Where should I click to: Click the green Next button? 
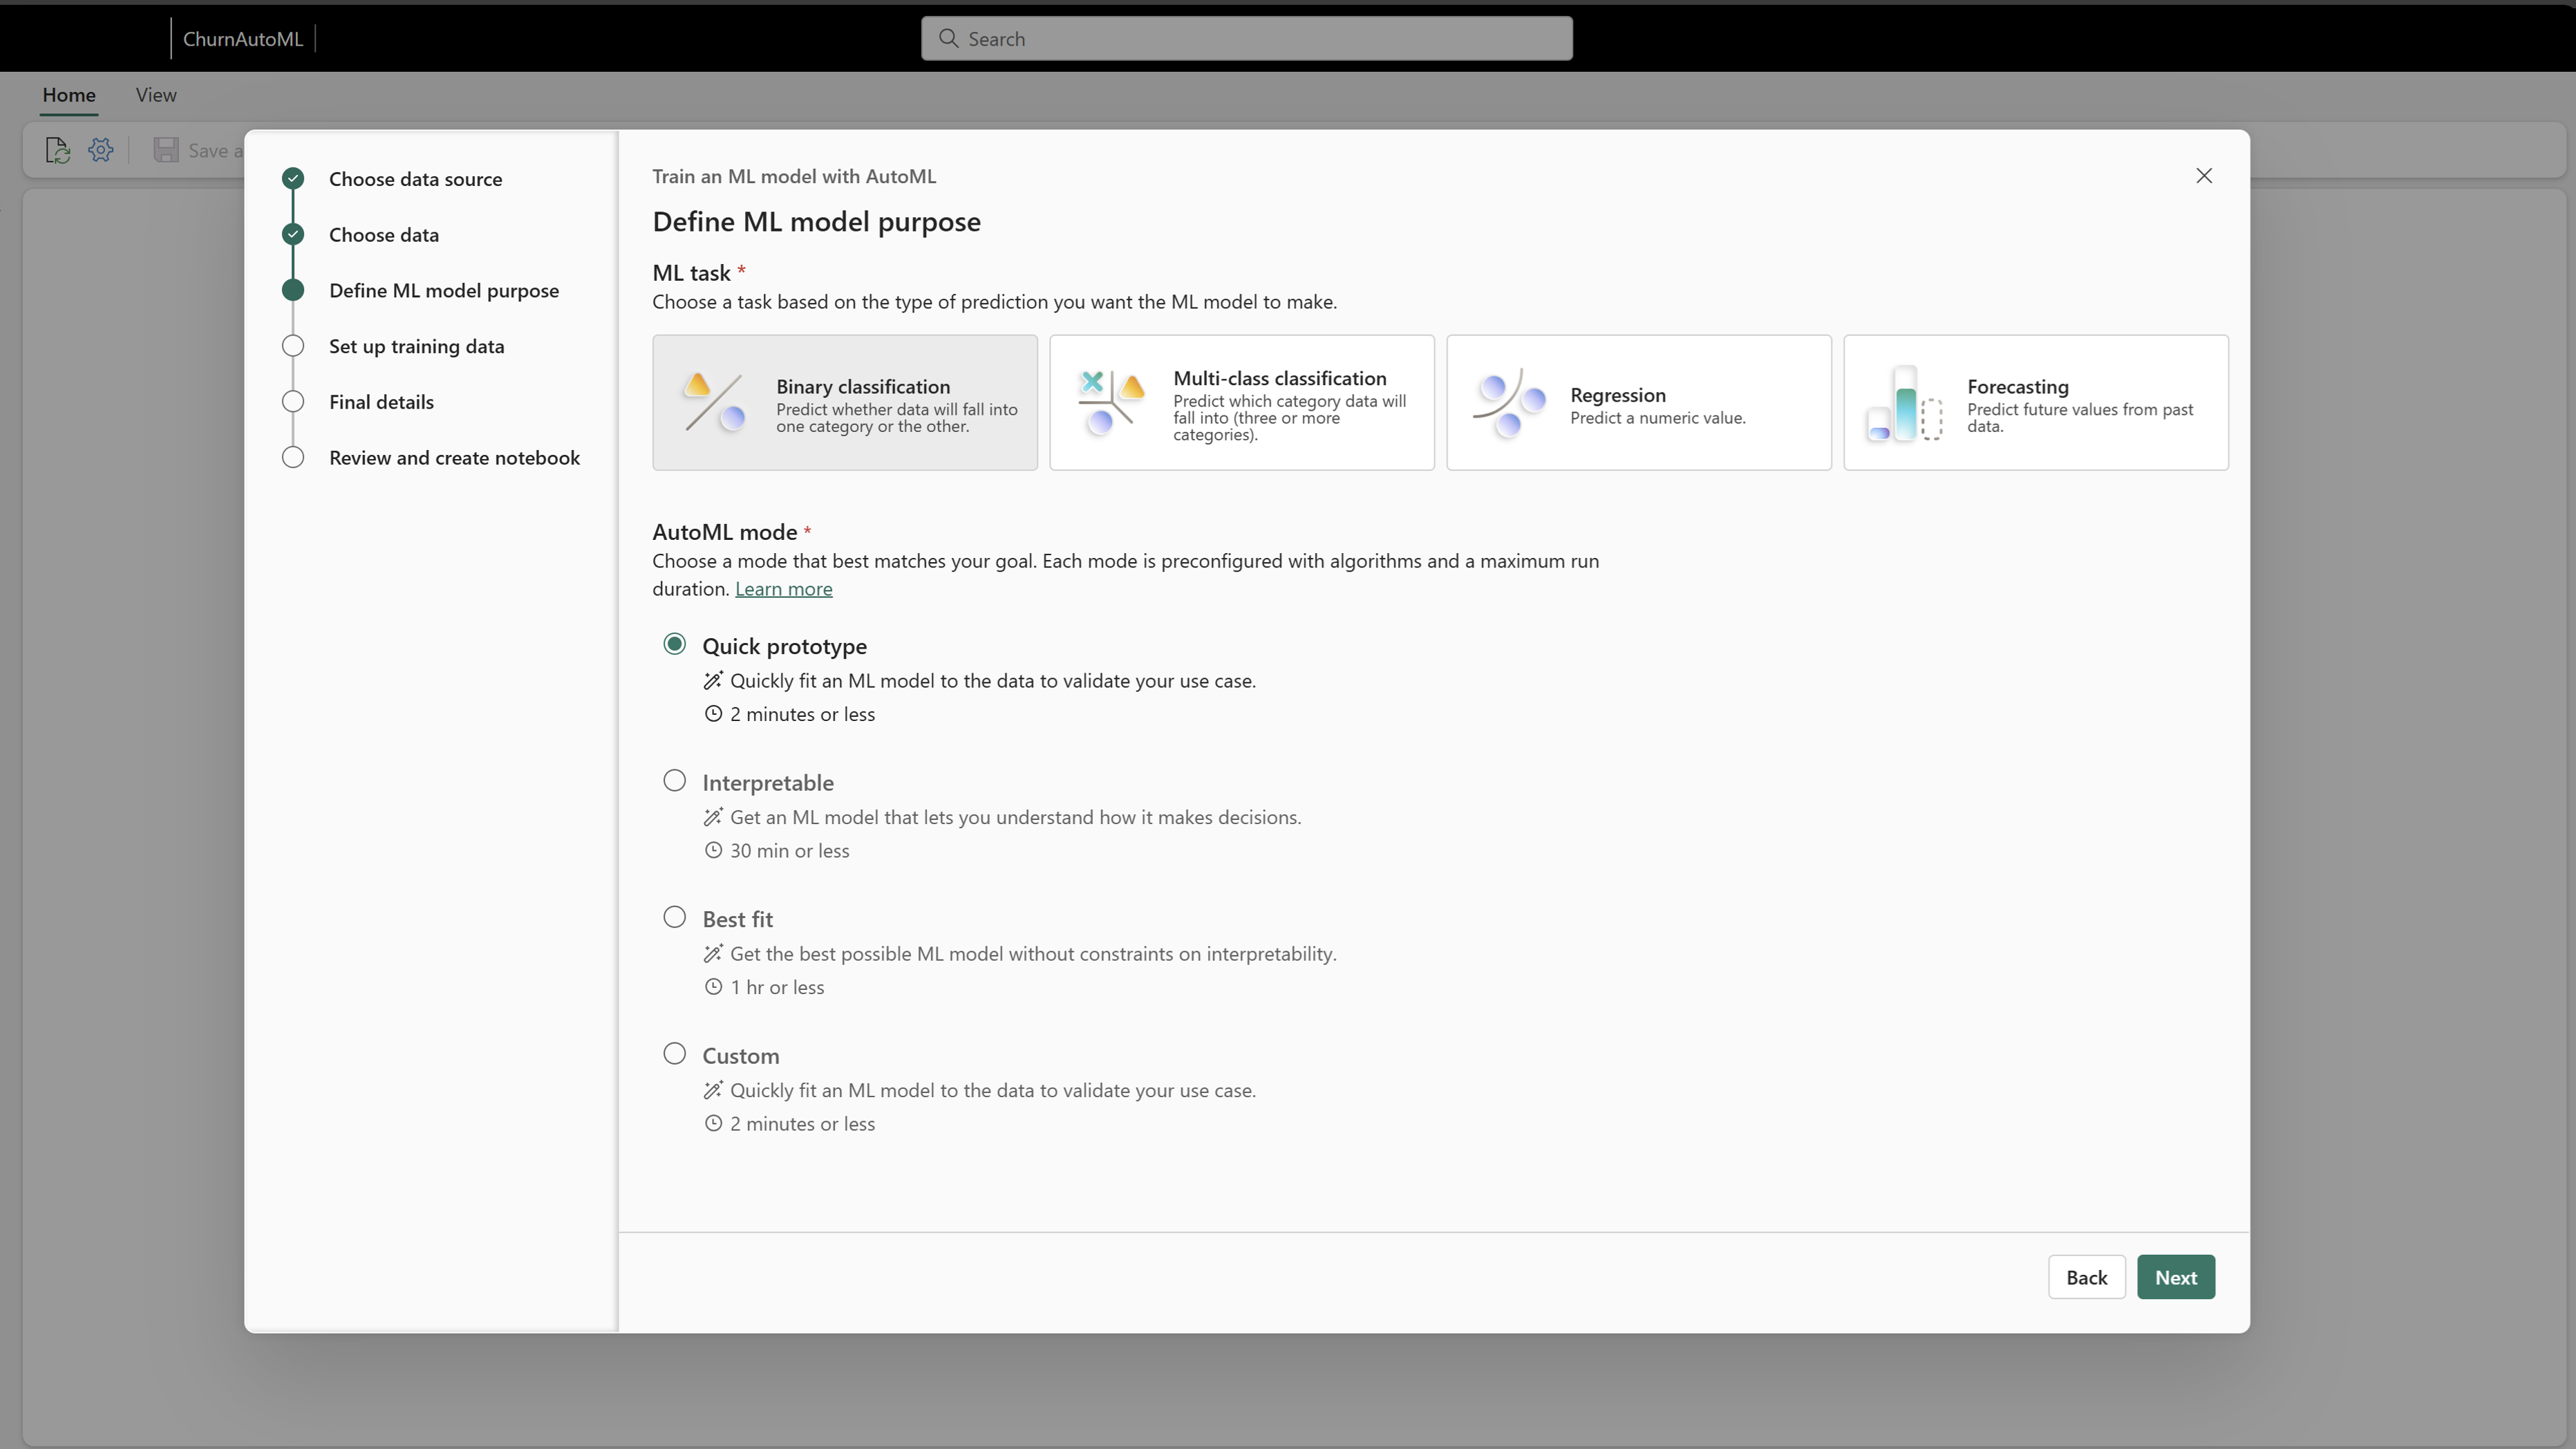pos(2175,1277)
